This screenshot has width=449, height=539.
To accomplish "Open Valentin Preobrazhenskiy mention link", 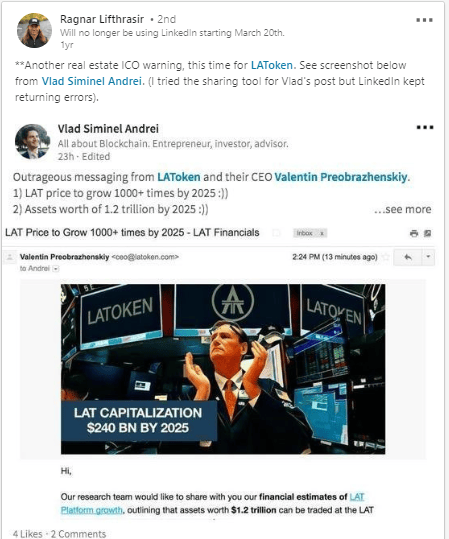I will click(x=341, y=177).
